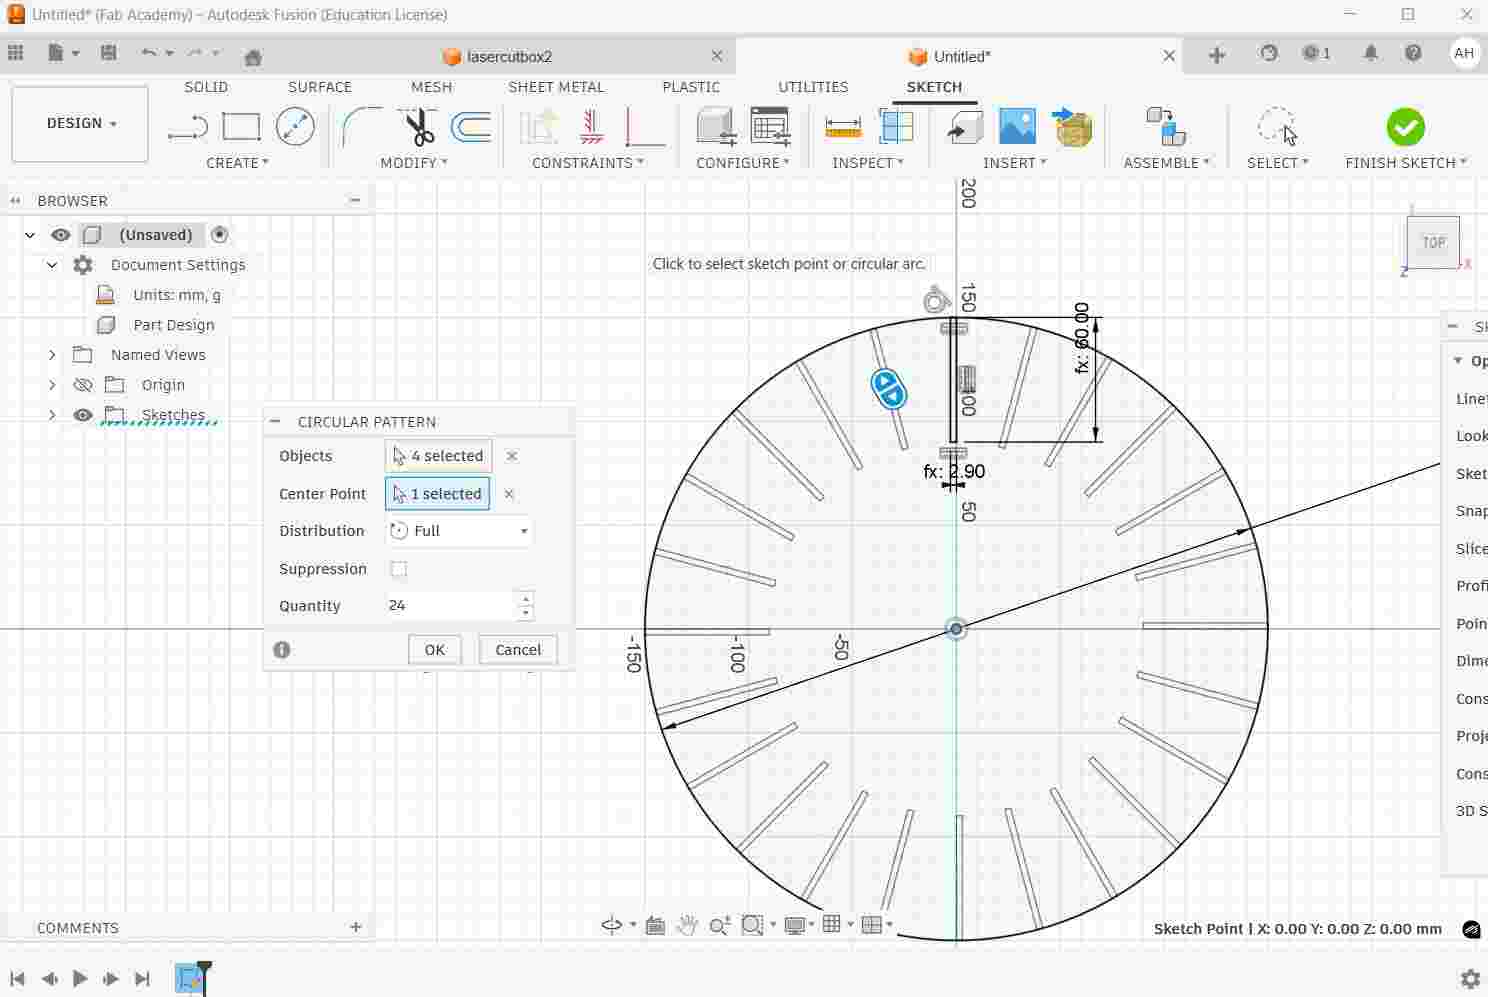Viewport: 1488px width, 997px height.
Task: Add a comment with the plus icon
Action: (356, 927)
